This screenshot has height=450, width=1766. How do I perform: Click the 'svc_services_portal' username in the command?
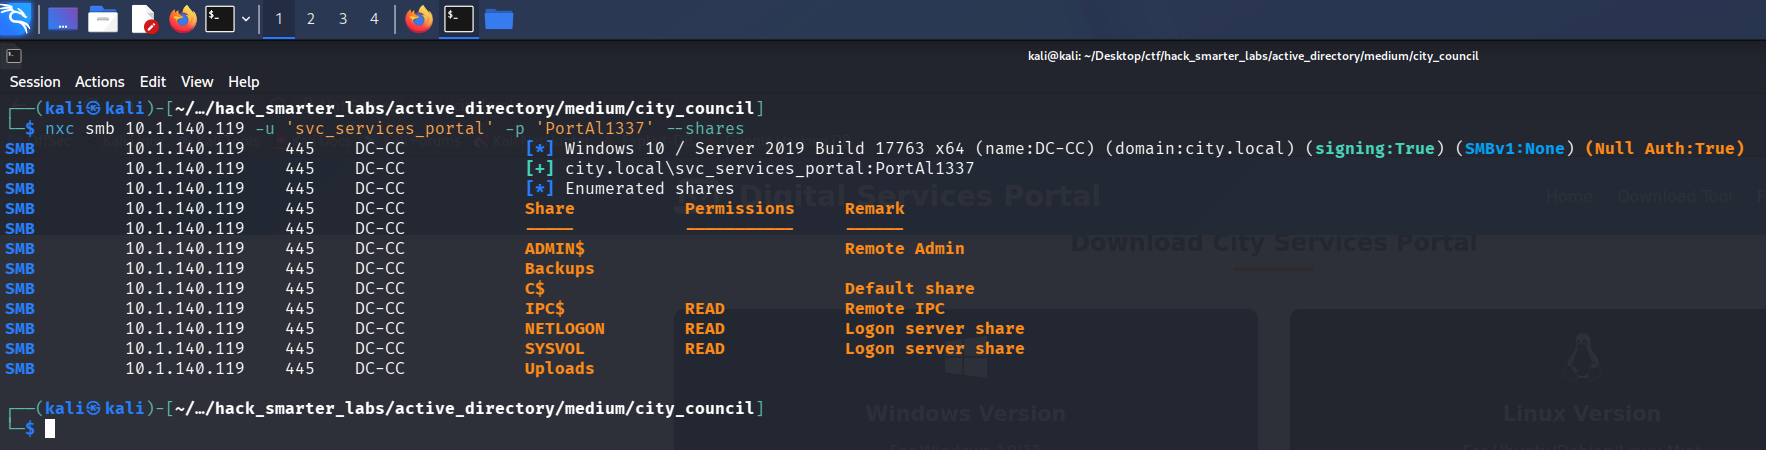tap(389, 128)
